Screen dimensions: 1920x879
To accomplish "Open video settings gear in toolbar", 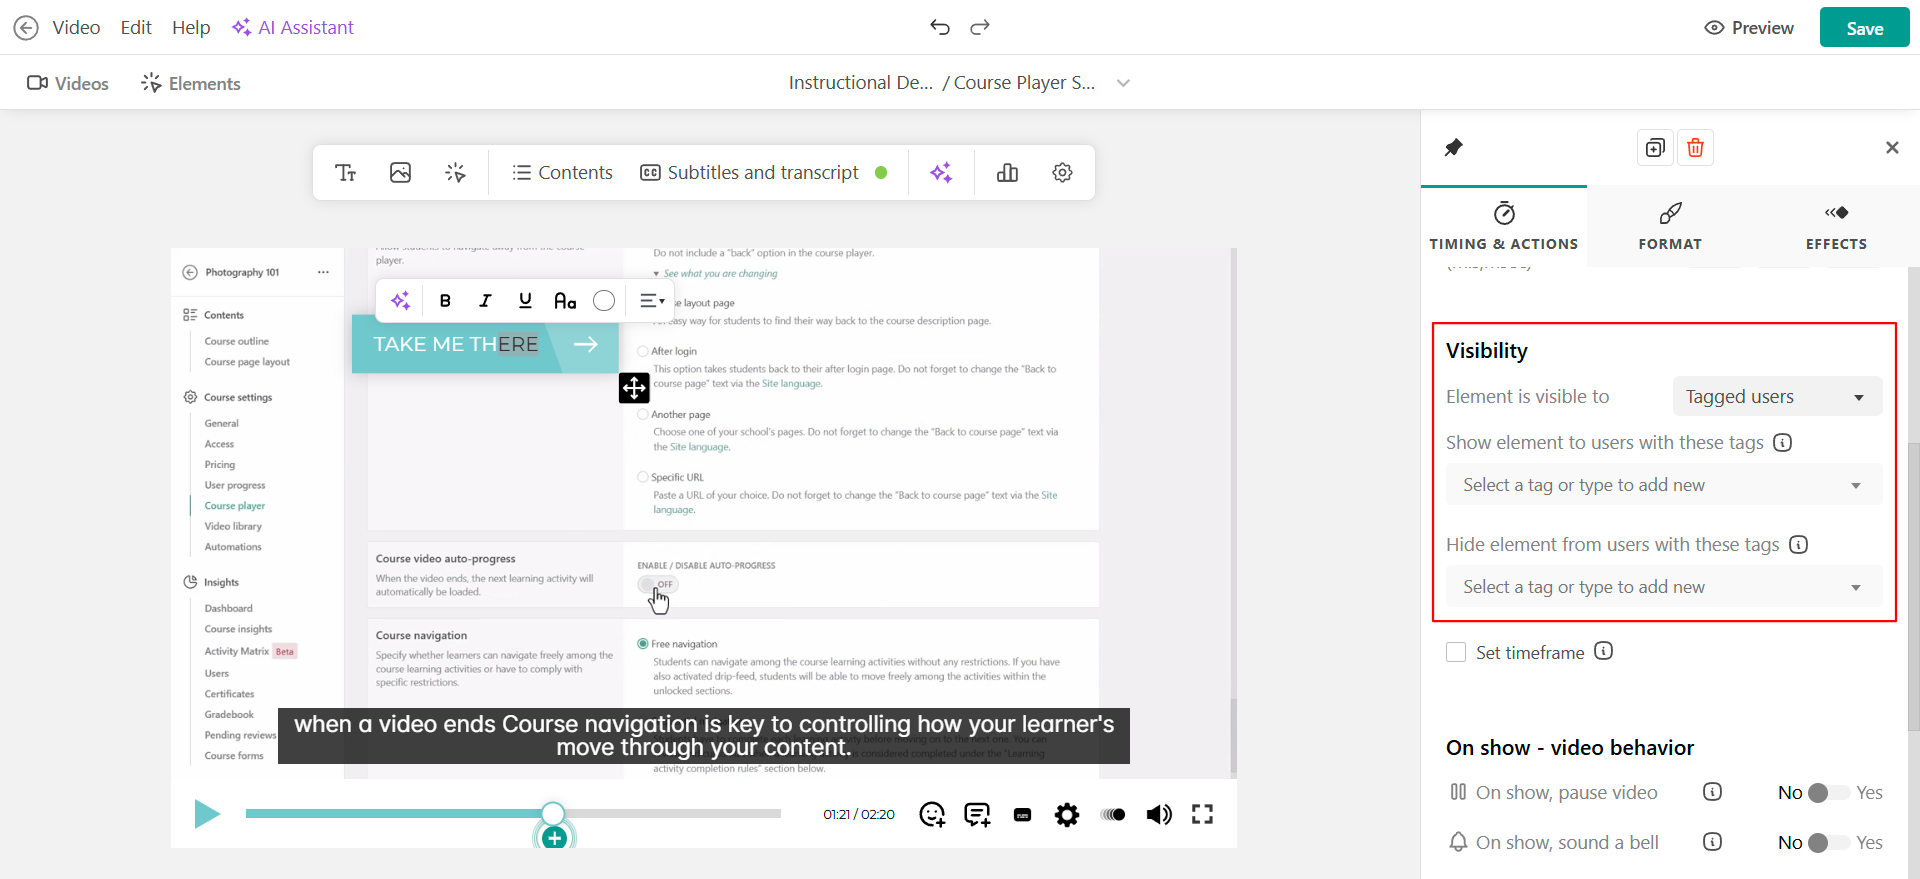I will 1062,173.
